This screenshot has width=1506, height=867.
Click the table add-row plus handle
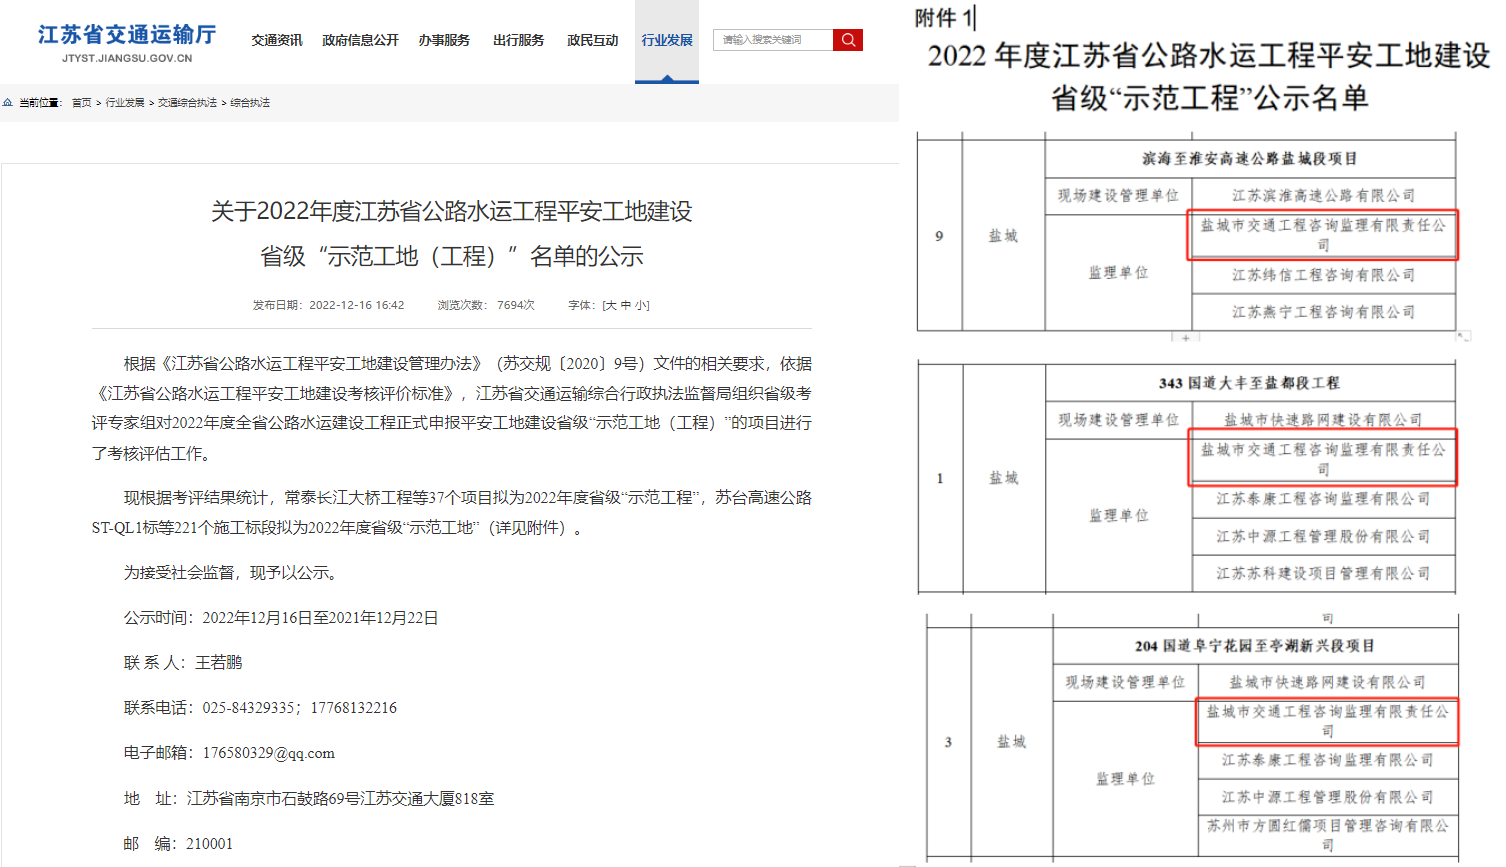[x=1186, y=338]
